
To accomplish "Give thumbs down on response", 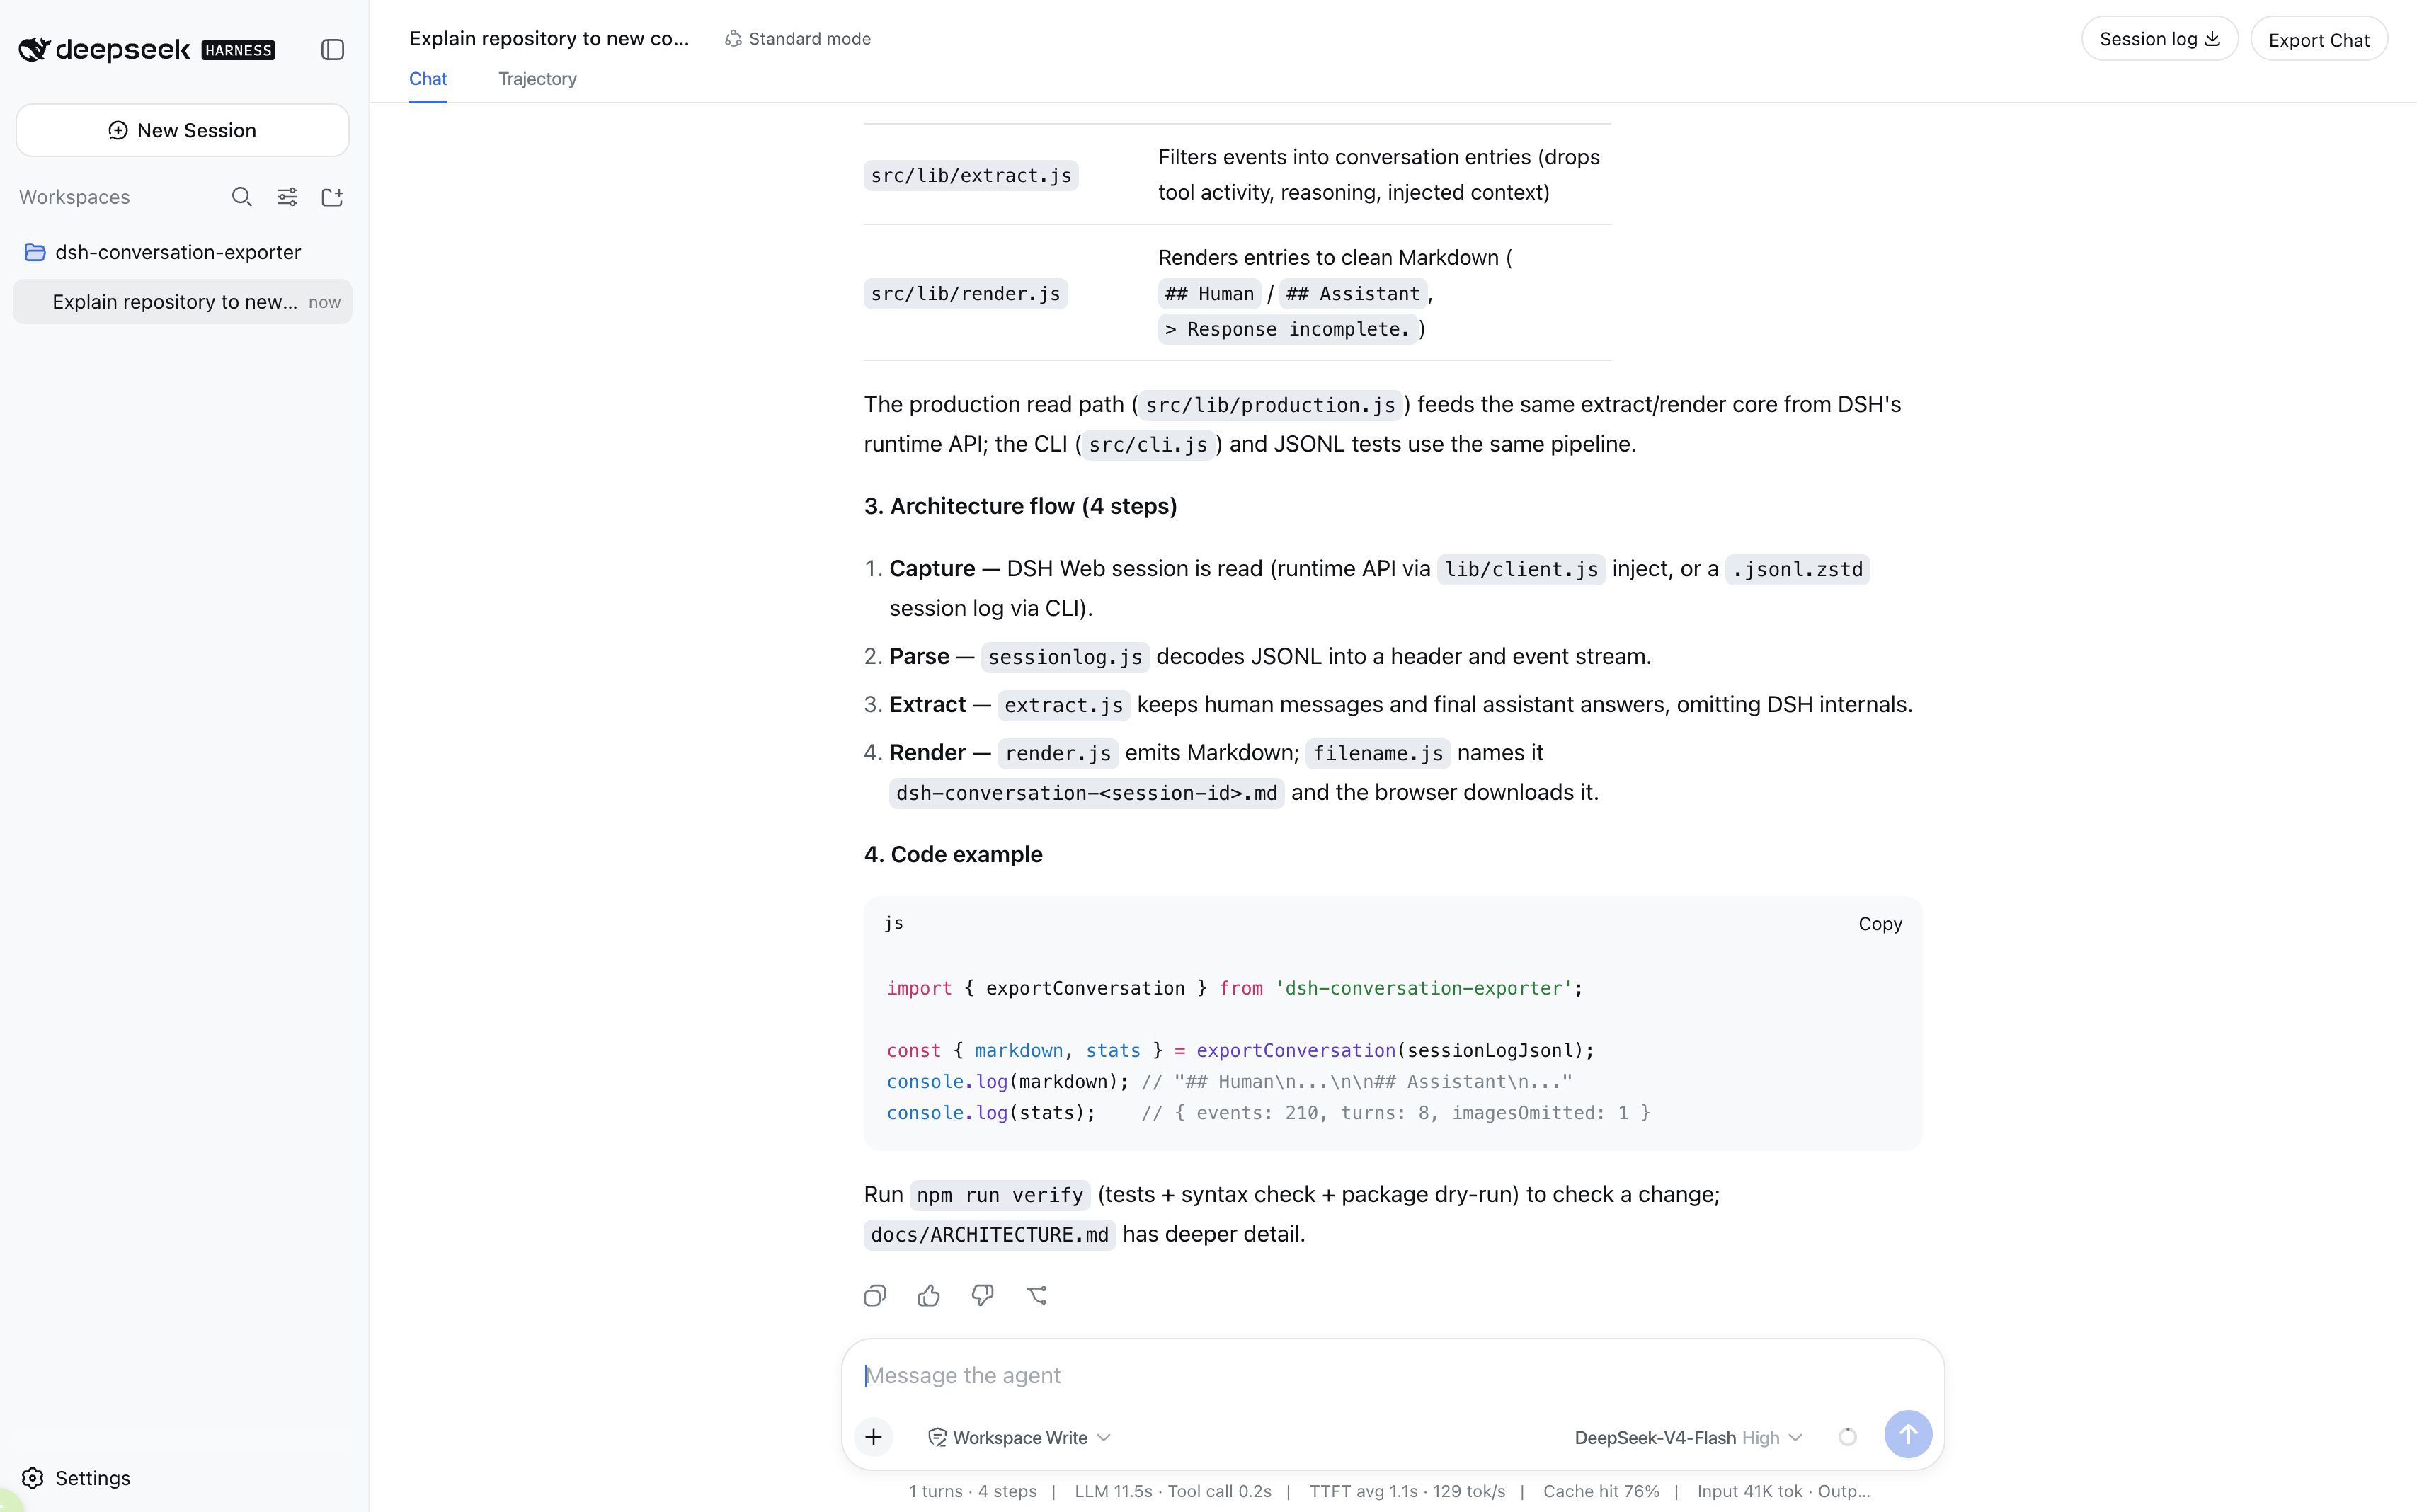I will [983, 1295].
